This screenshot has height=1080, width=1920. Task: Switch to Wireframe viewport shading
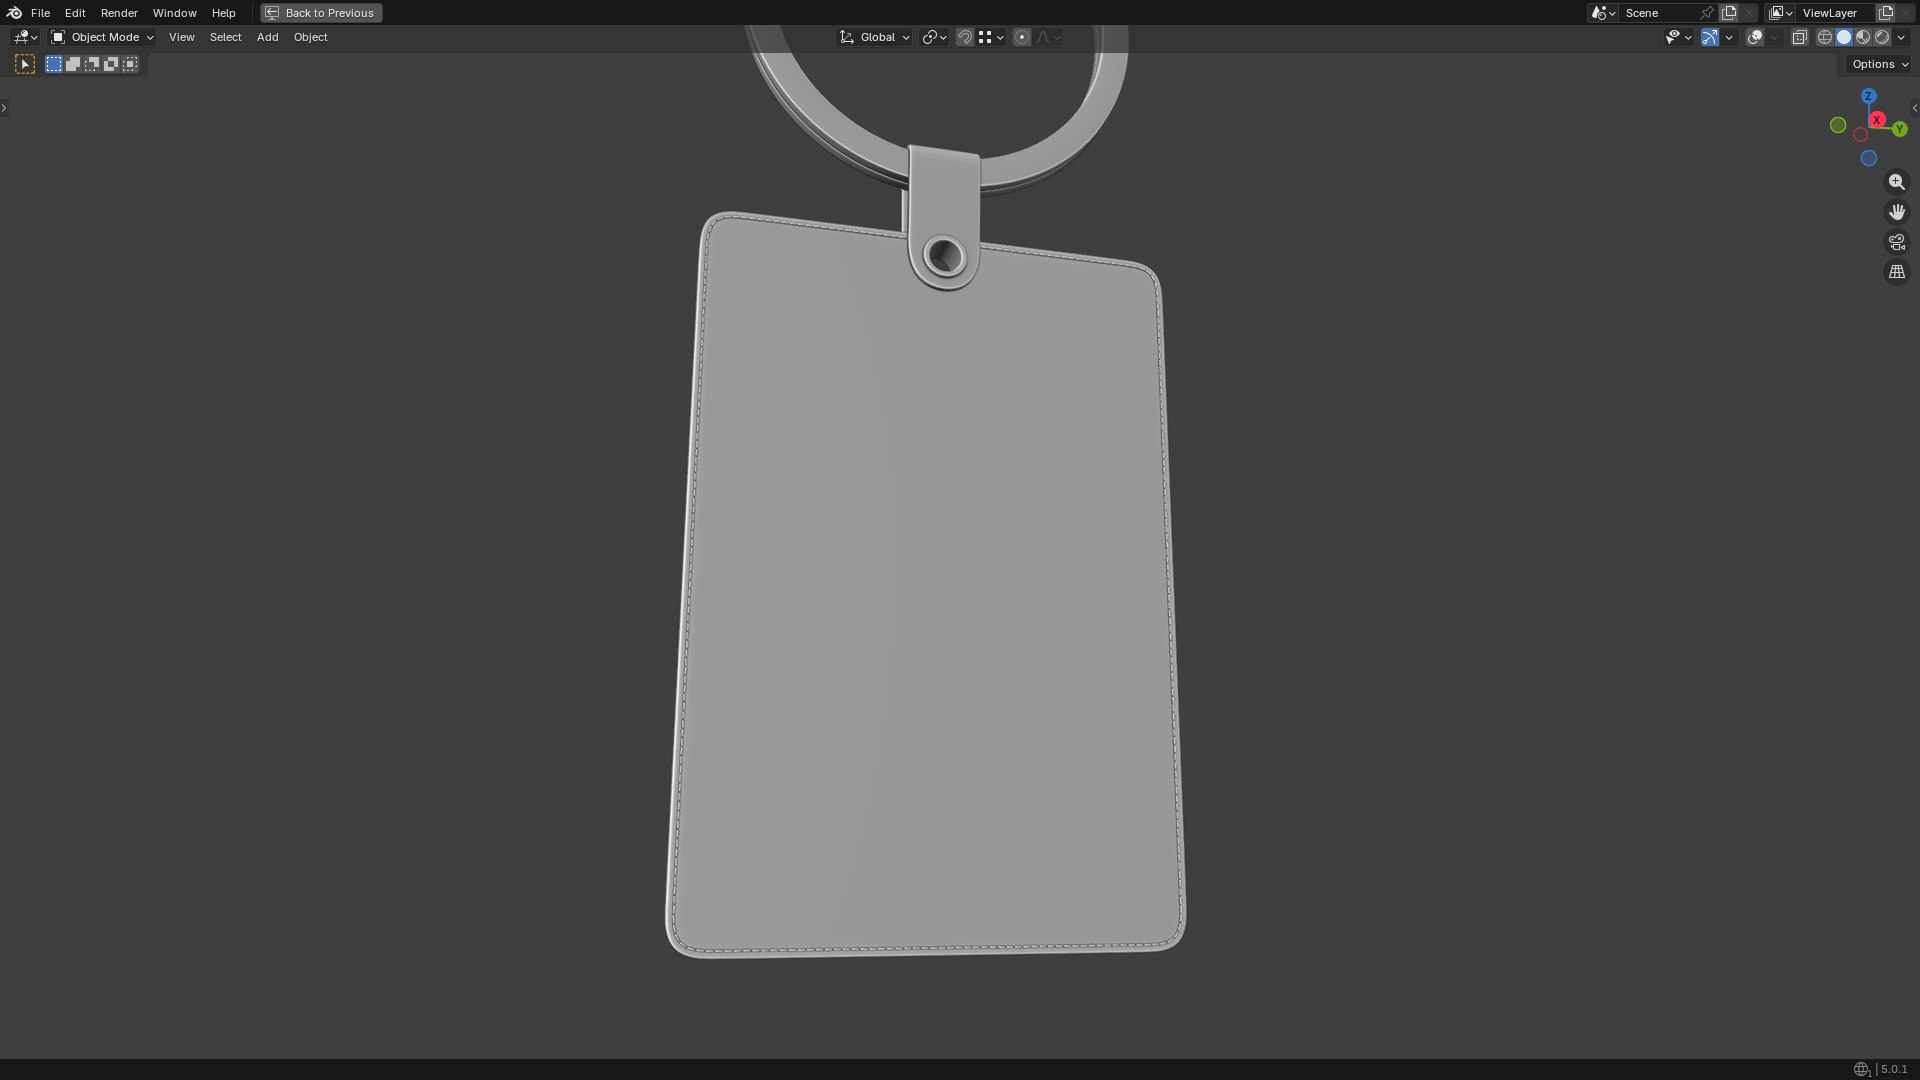(1825, 37)
